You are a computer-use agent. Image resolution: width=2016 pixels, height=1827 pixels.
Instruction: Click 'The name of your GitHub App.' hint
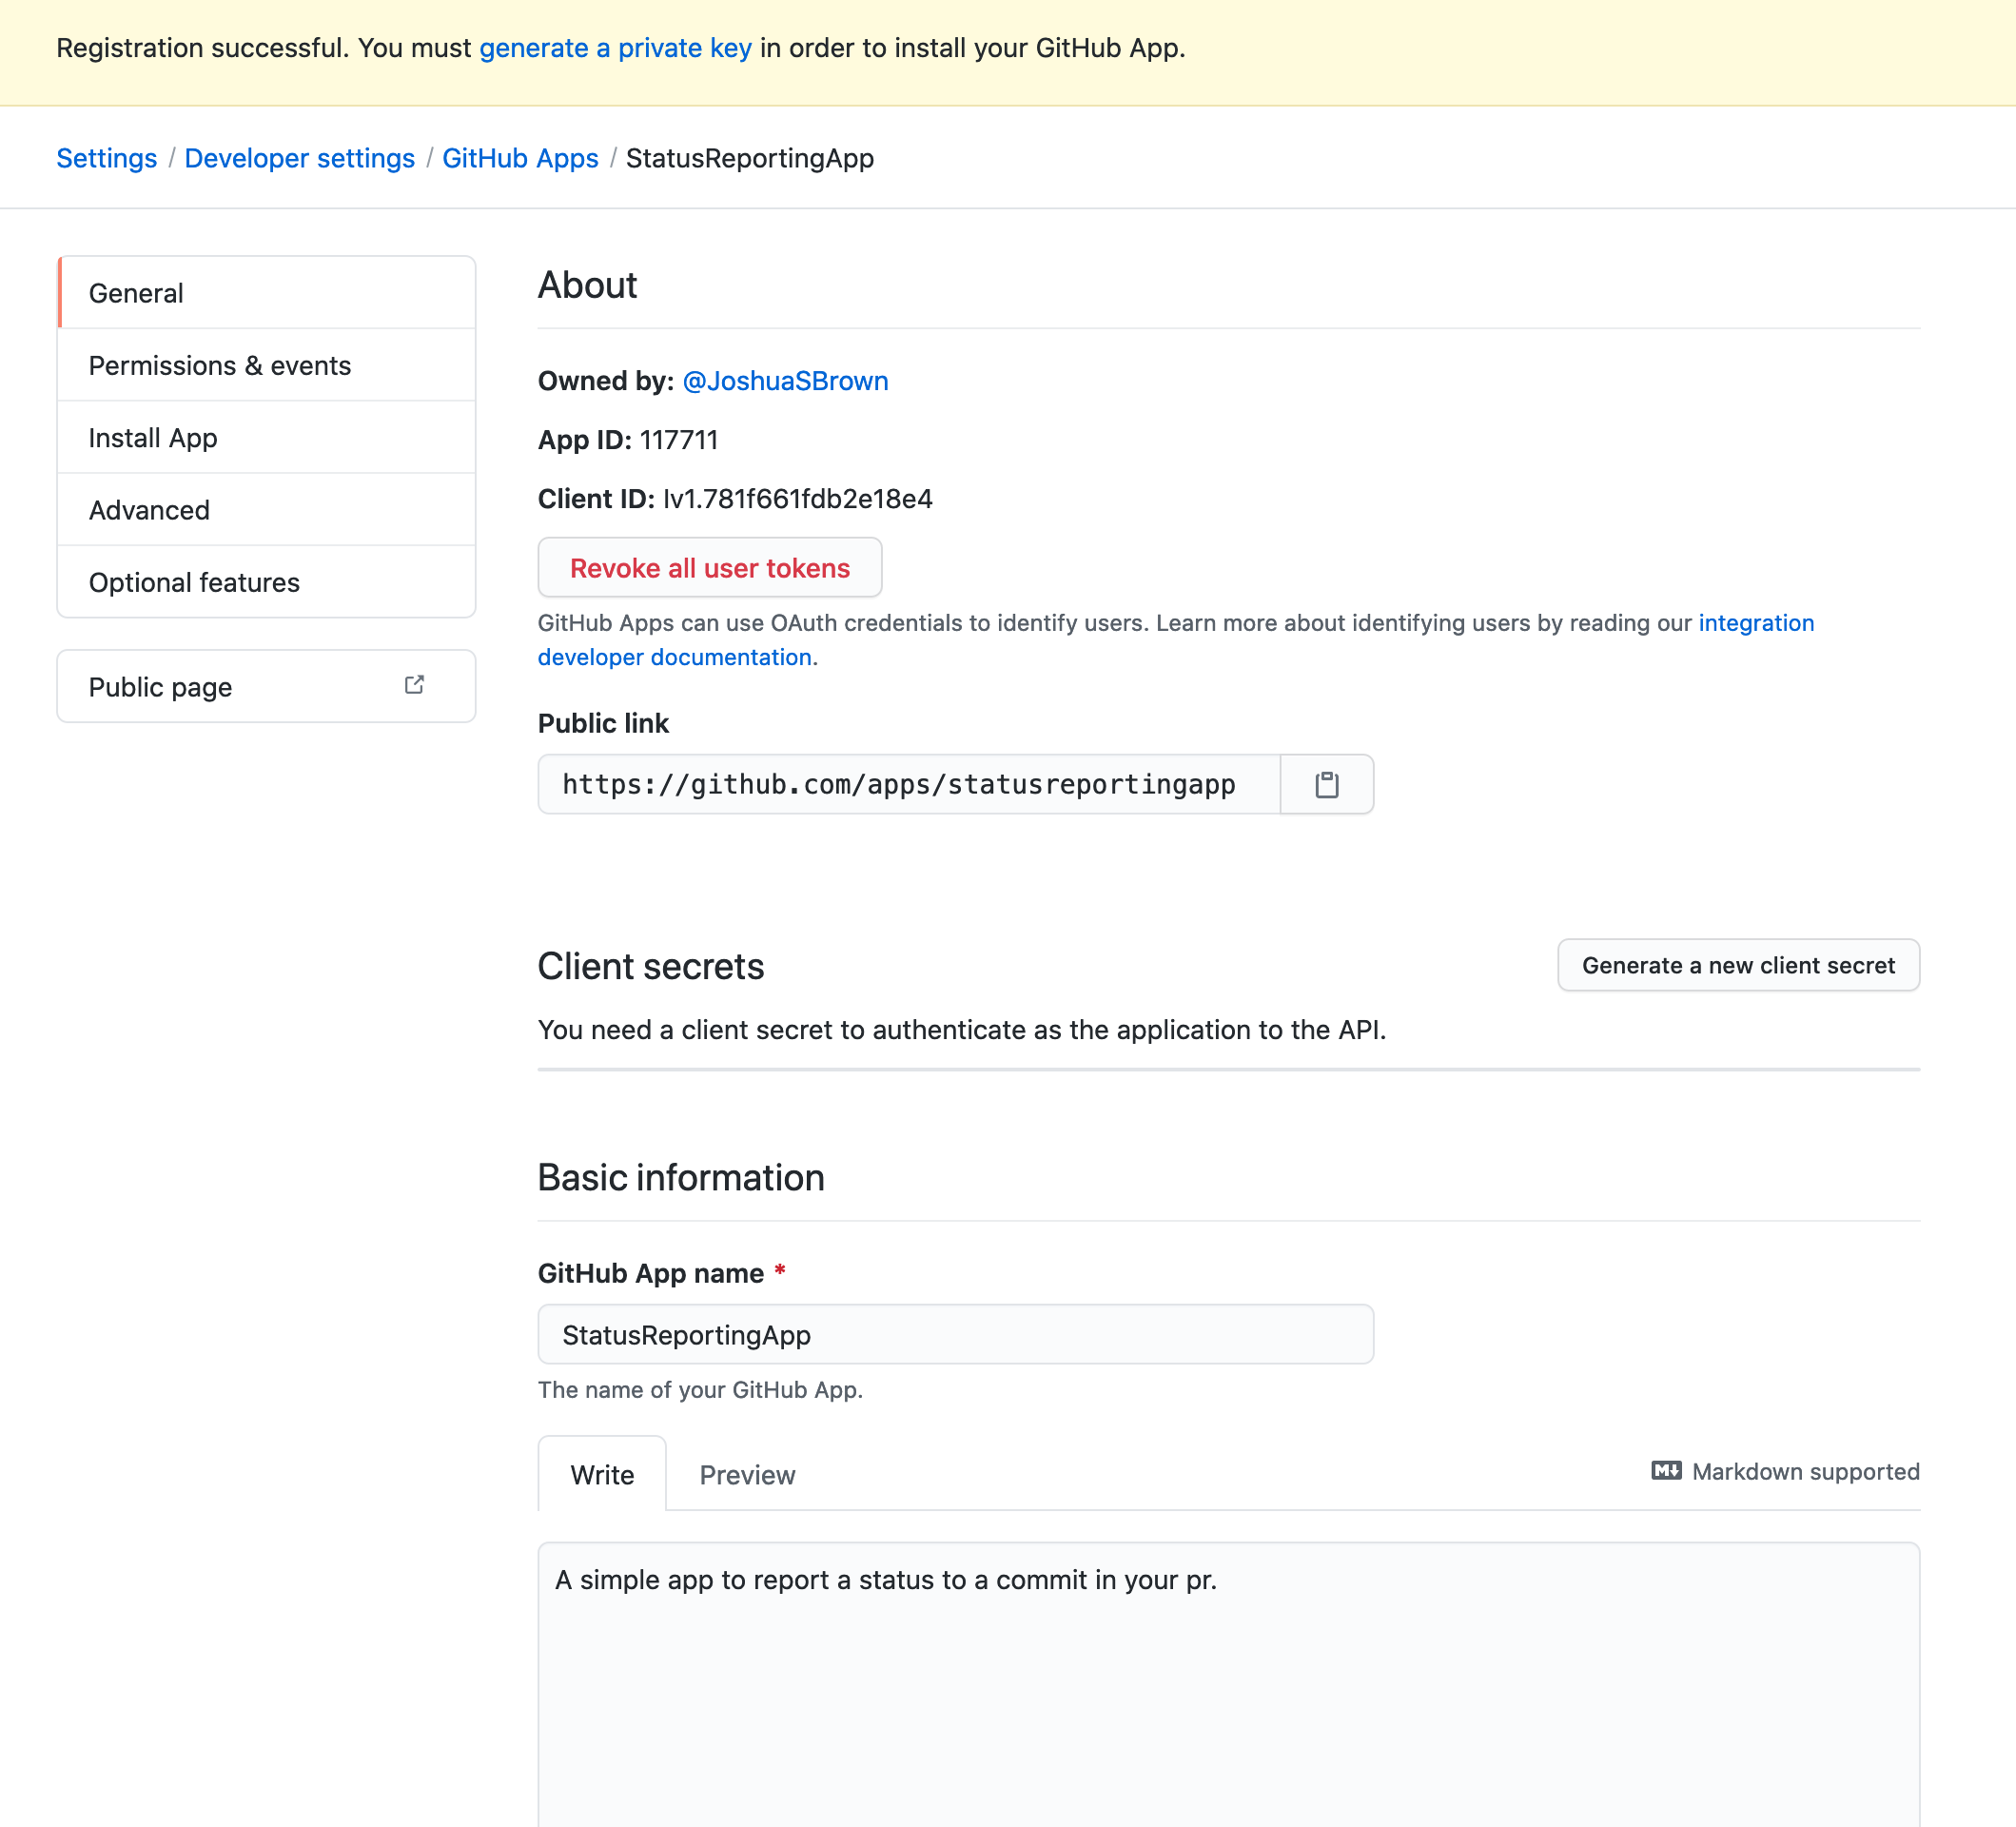click(x=700, y=1390)
